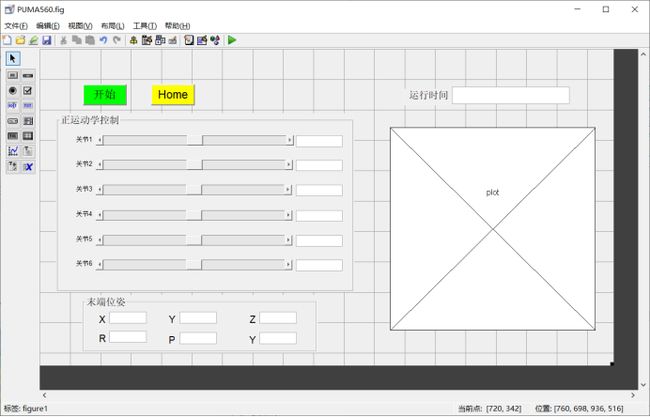
Task: Select the edit box beside 关节3 slider
Action: 319,190
